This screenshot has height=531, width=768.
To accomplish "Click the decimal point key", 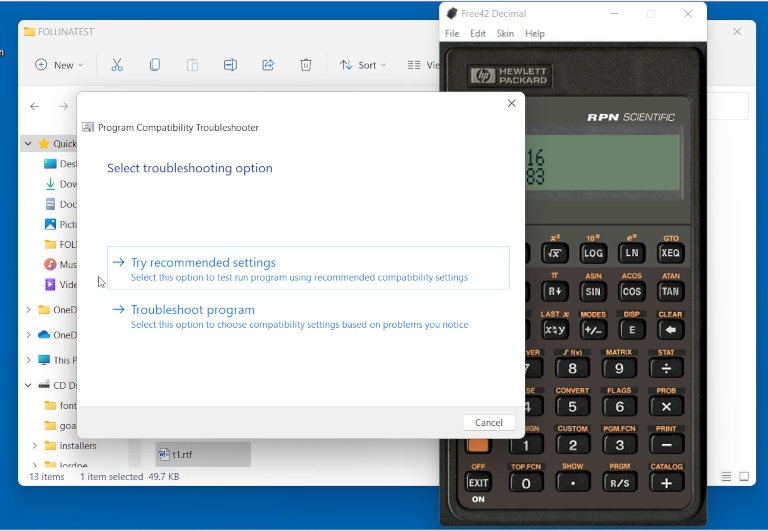I will (573, 483).
